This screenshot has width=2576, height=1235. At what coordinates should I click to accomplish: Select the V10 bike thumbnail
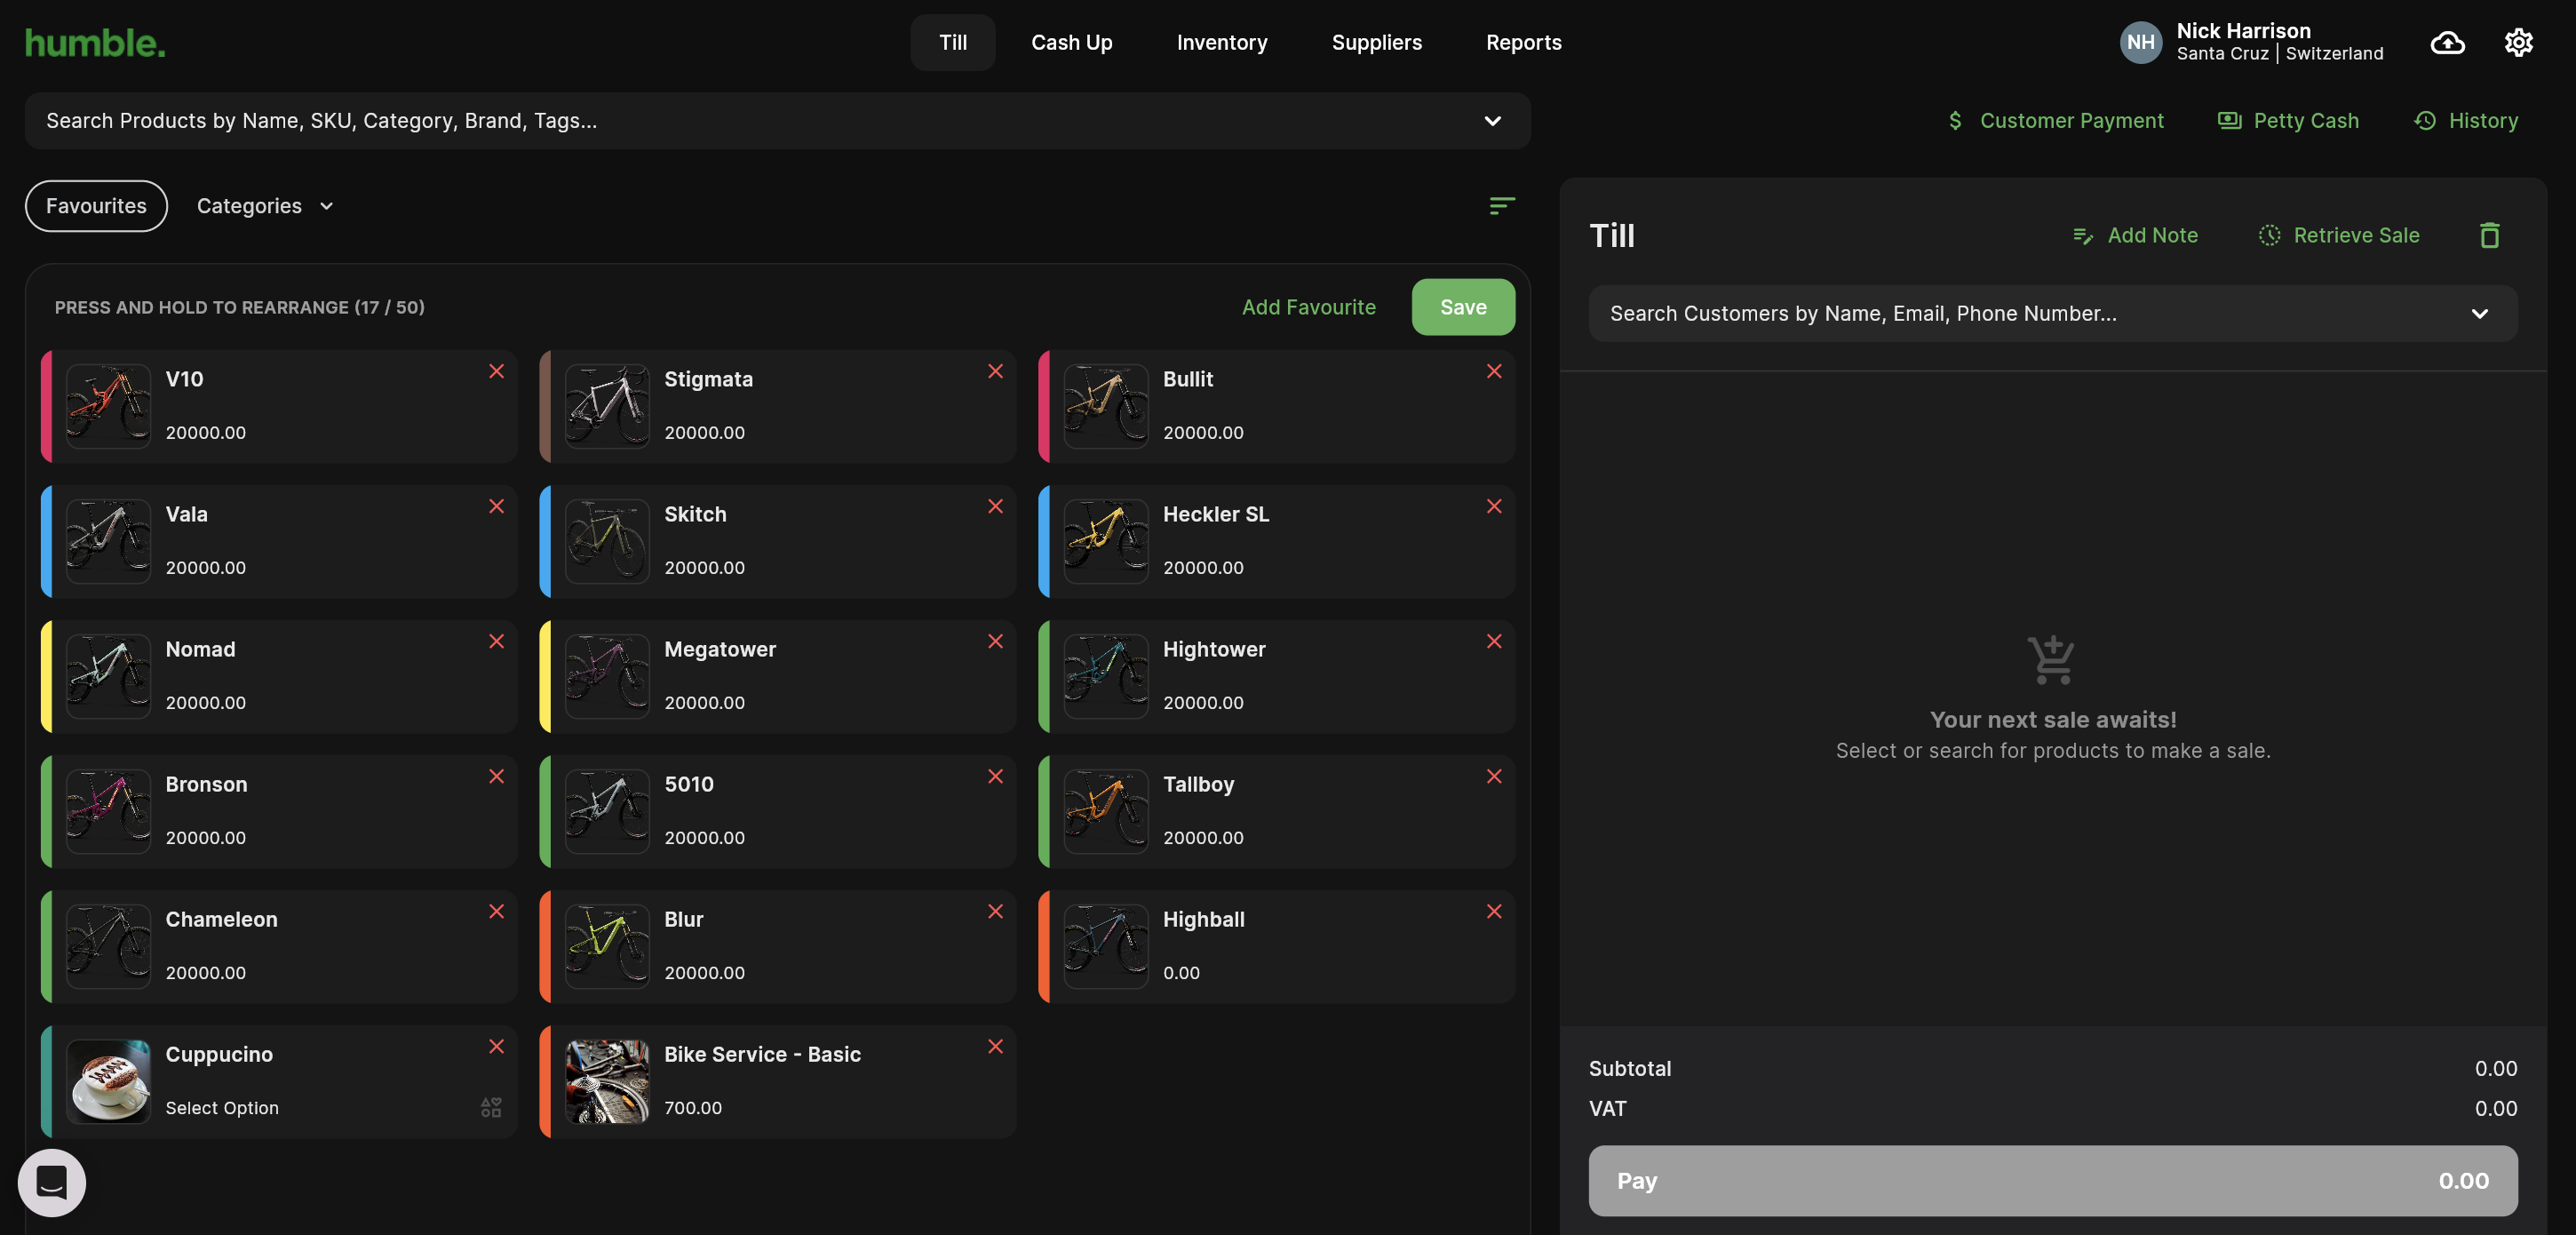(108, 406)
